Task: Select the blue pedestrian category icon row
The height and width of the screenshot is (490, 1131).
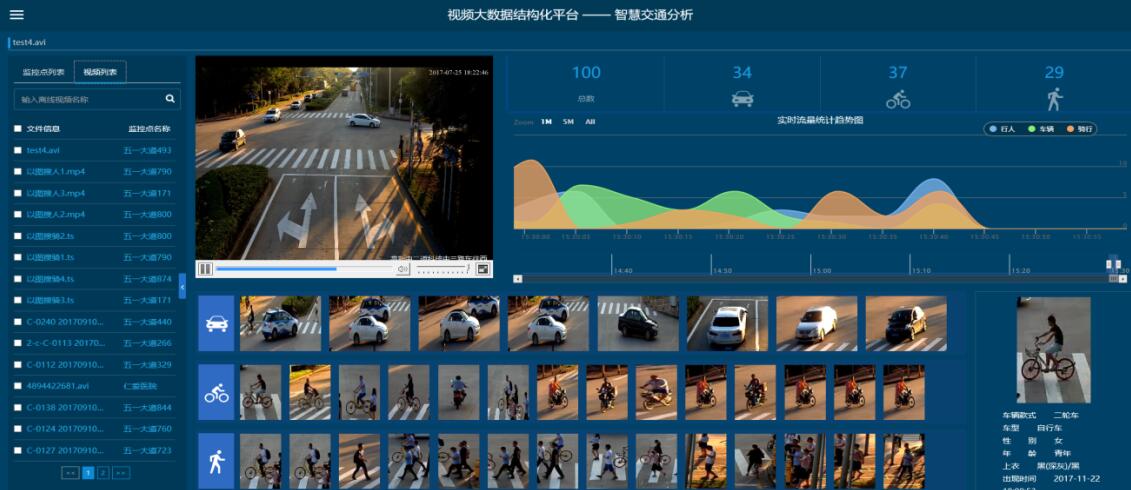Action: [216, 461]
